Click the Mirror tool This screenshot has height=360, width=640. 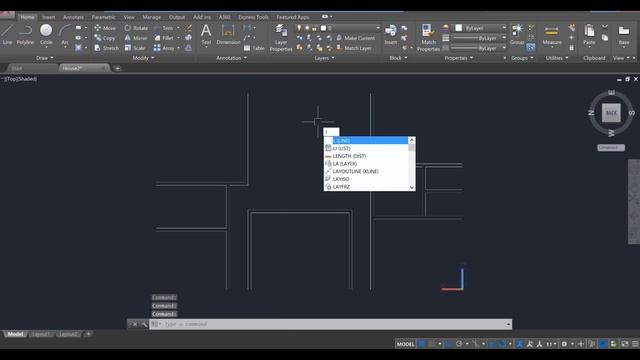136,38
